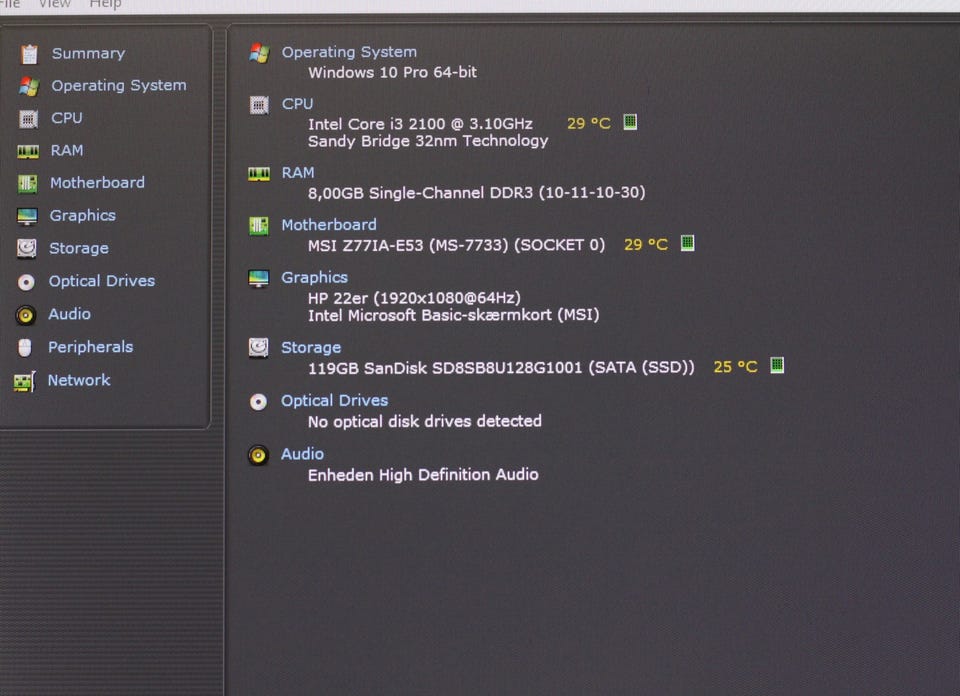
Task: Select CPU in the sidebar
Action: (x=67, y=118)
